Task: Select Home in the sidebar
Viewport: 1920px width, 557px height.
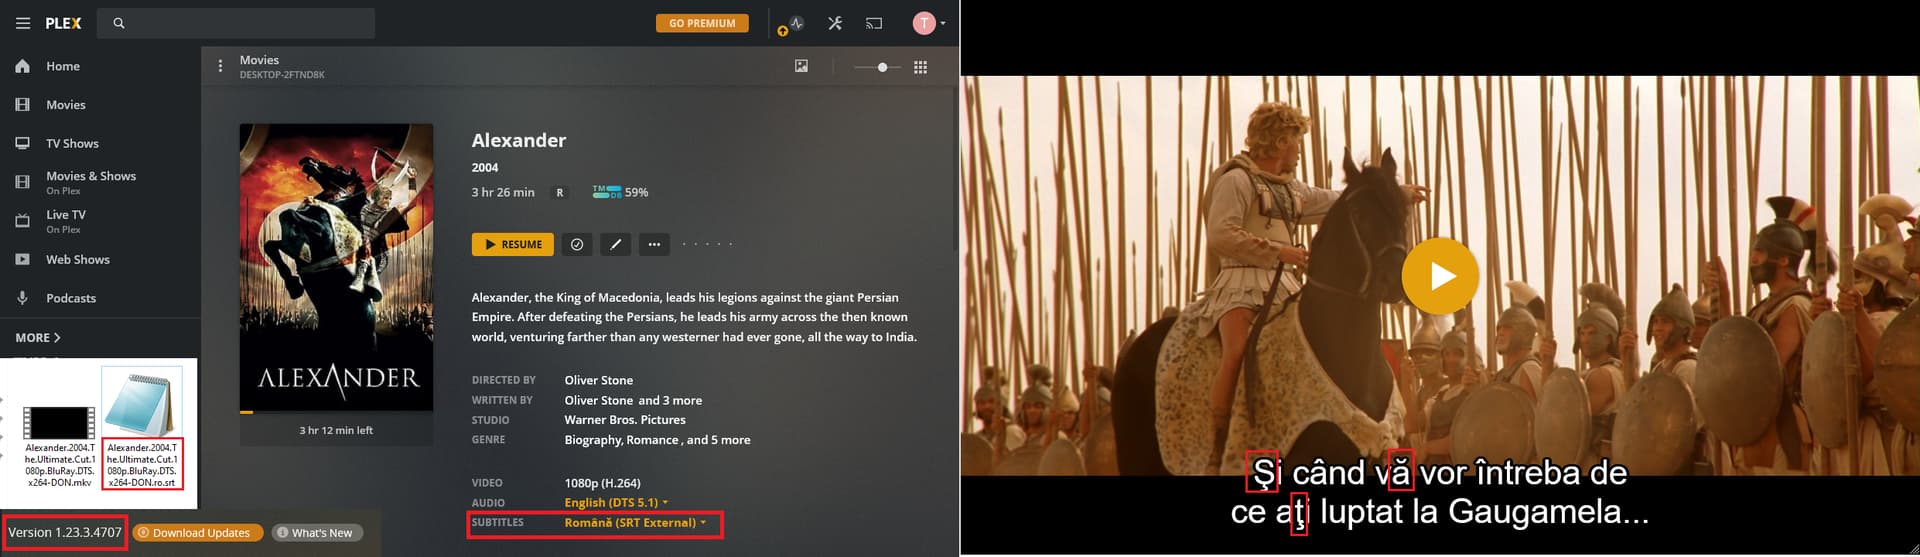Action: coord(63,66)
